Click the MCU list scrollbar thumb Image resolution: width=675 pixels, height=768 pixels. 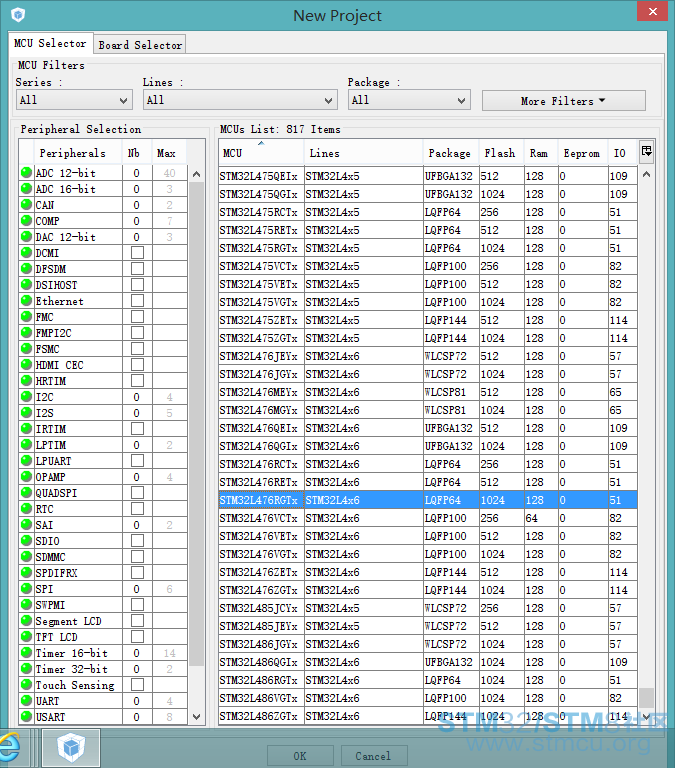(647, 697)
